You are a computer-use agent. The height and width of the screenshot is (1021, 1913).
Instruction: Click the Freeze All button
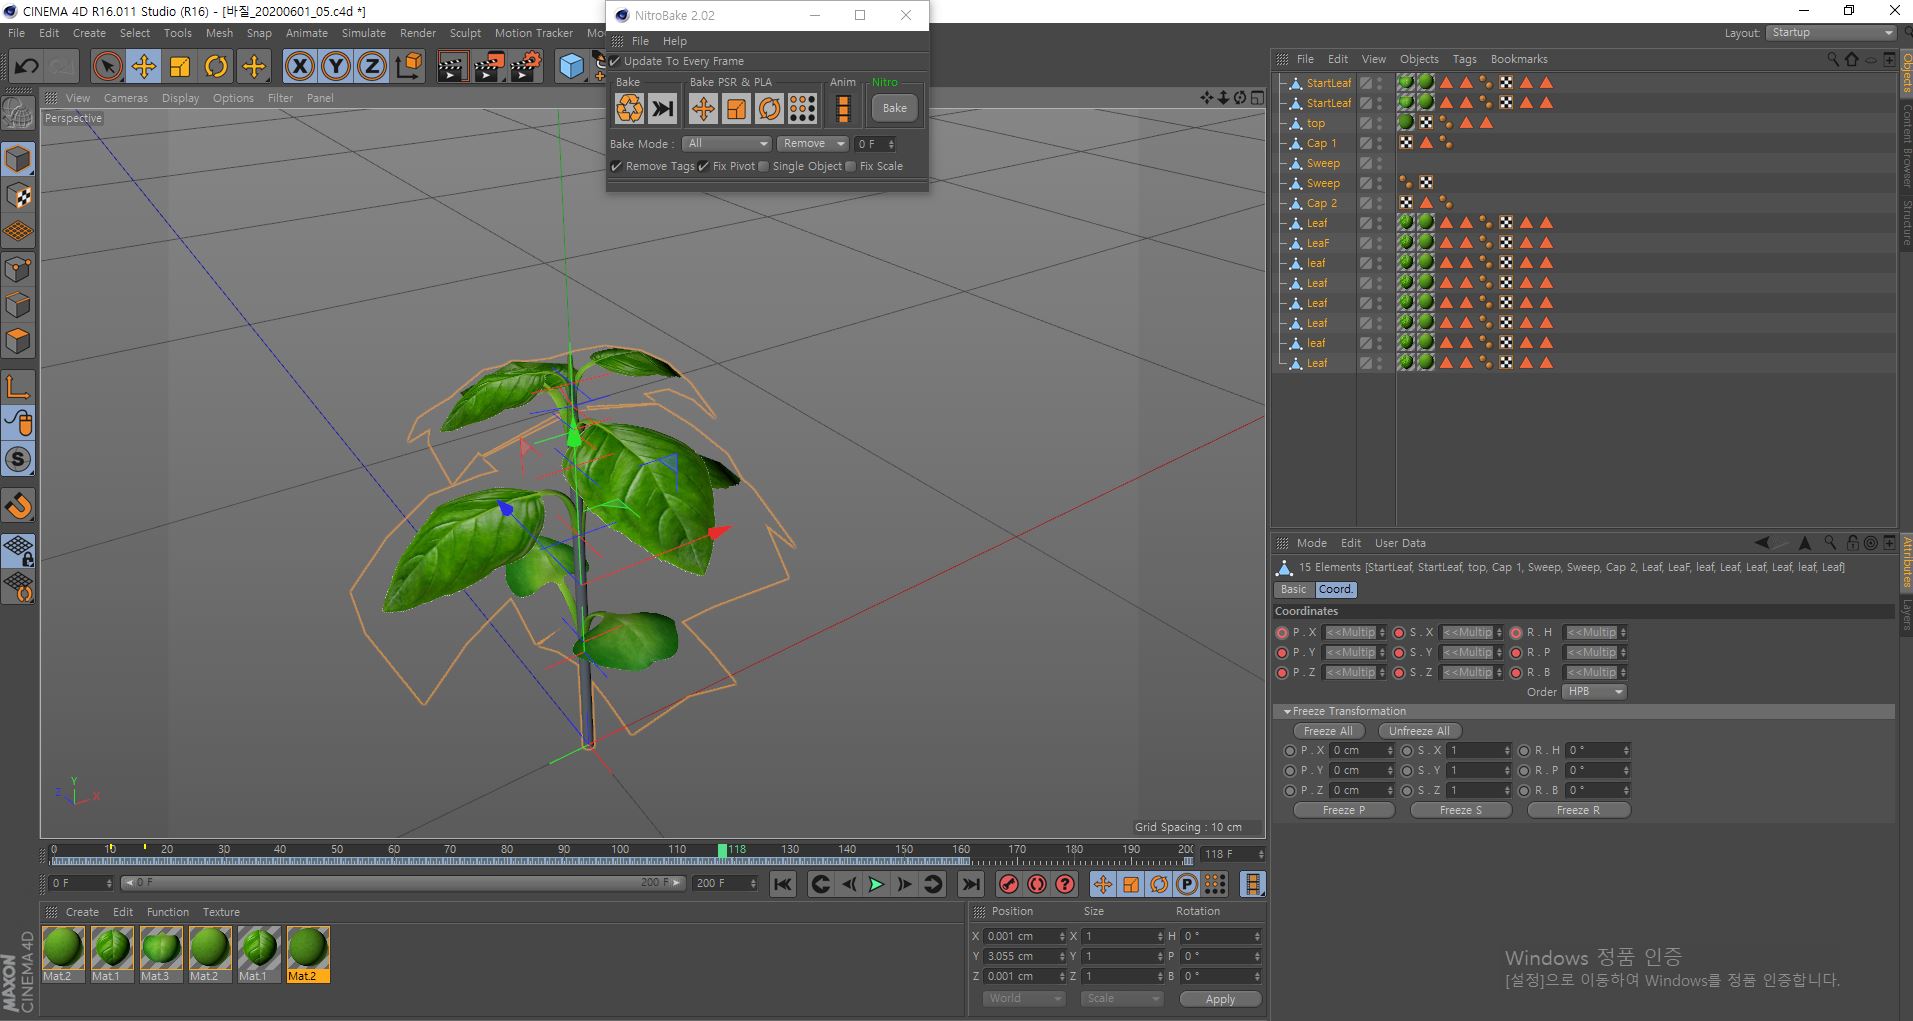click(1327, 731)
